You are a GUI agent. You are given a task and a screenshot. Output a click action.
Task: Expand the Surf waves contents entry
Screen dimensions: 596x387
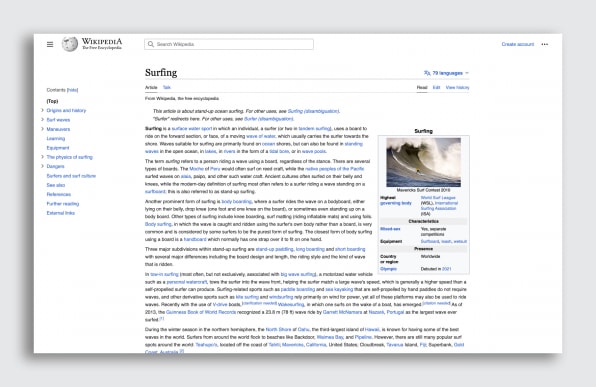click(x=42, y=120)
